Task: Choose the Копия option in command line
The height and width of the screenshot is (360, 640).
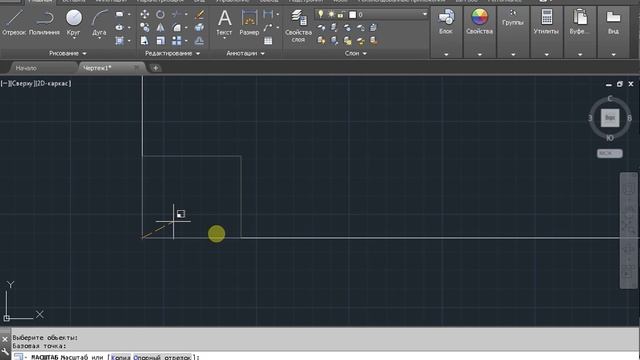Action: pos(121,357)
